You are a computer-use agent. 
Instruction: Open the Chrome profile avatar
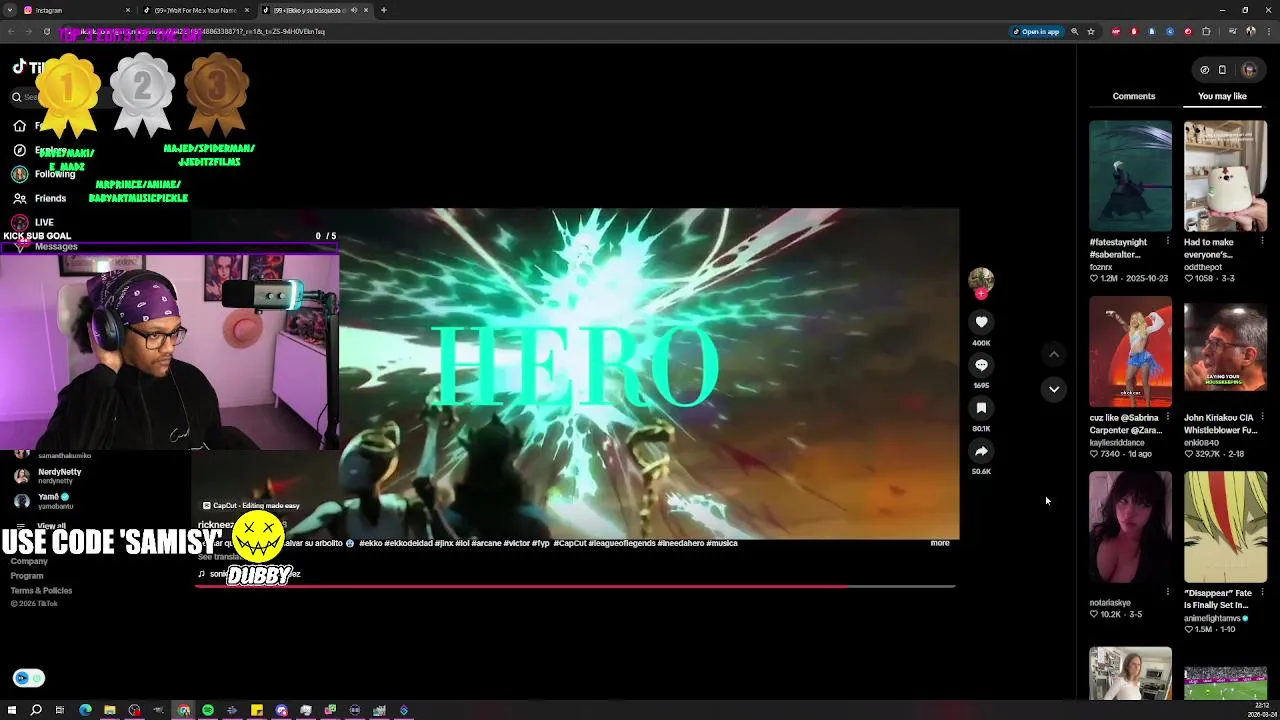1251,31
